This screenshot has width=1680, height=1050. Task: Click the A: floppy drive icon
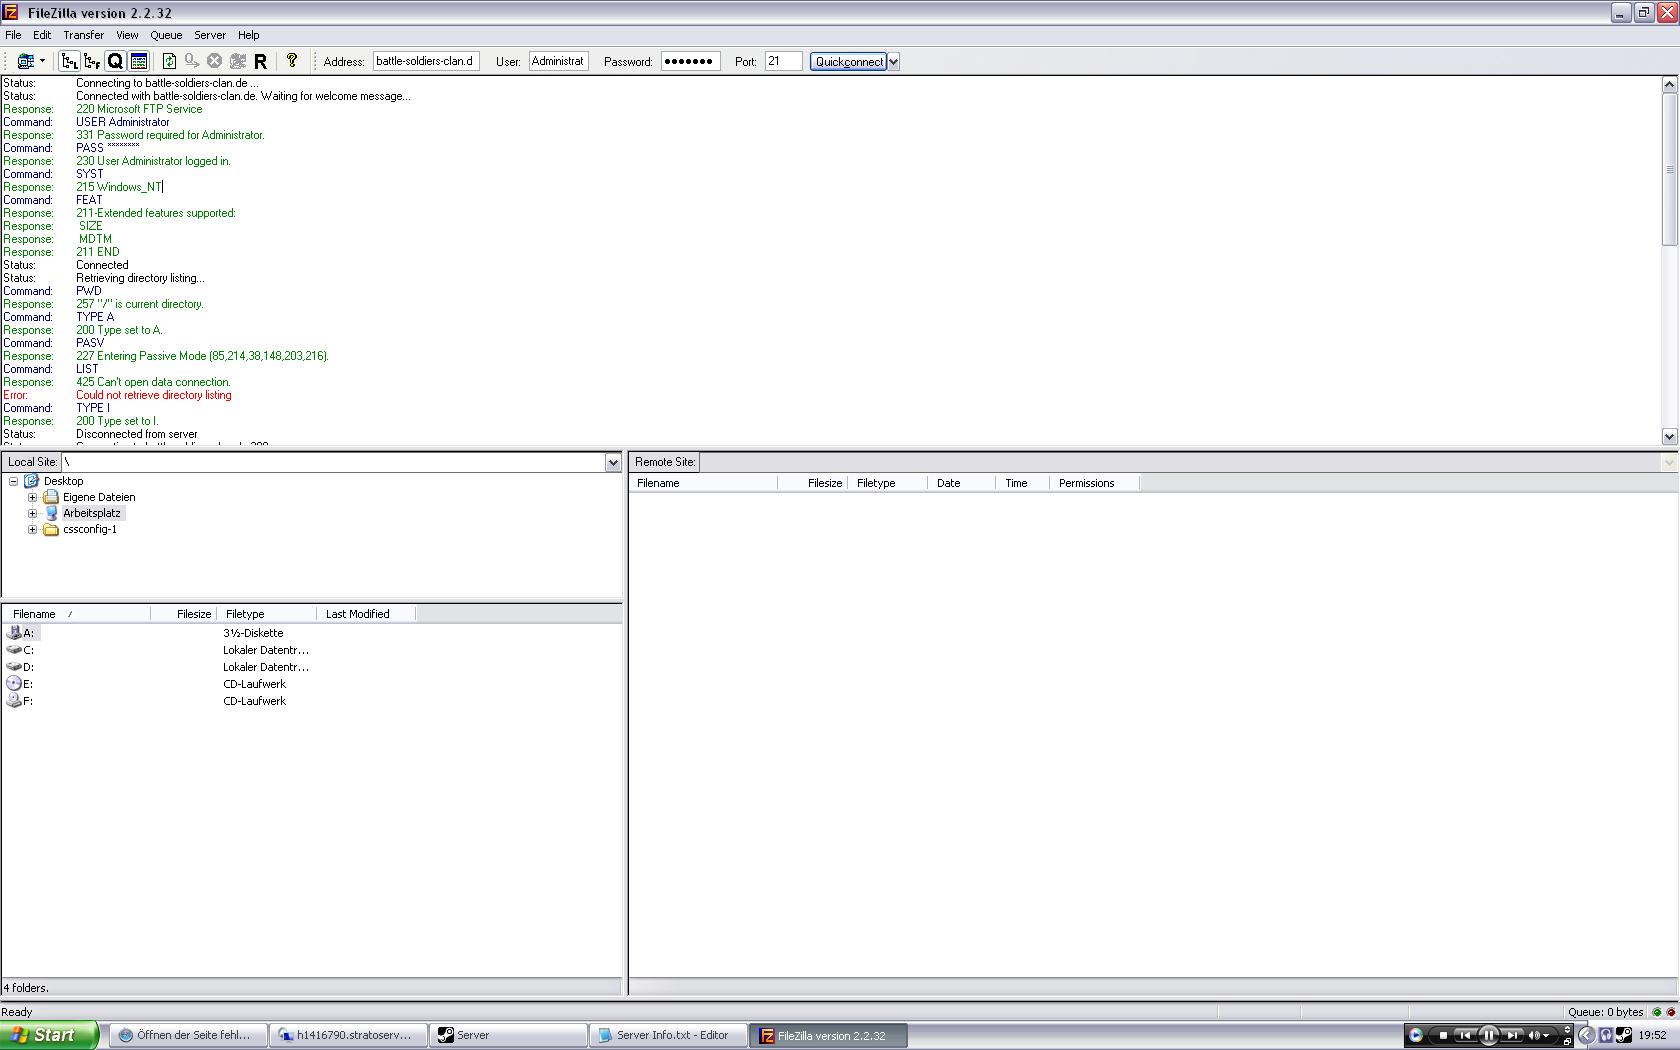pyautogui.click(x=14, y=632)
